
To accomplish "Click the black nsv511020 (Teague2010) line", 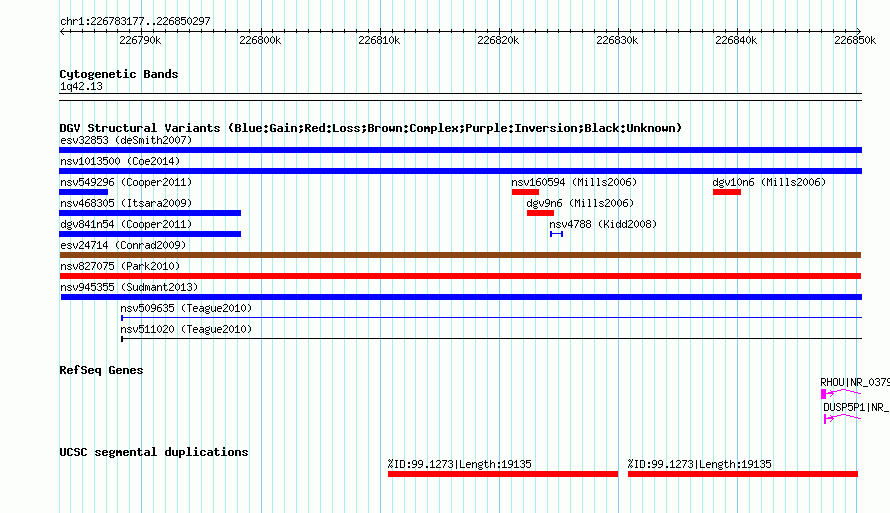I will 492,339.
